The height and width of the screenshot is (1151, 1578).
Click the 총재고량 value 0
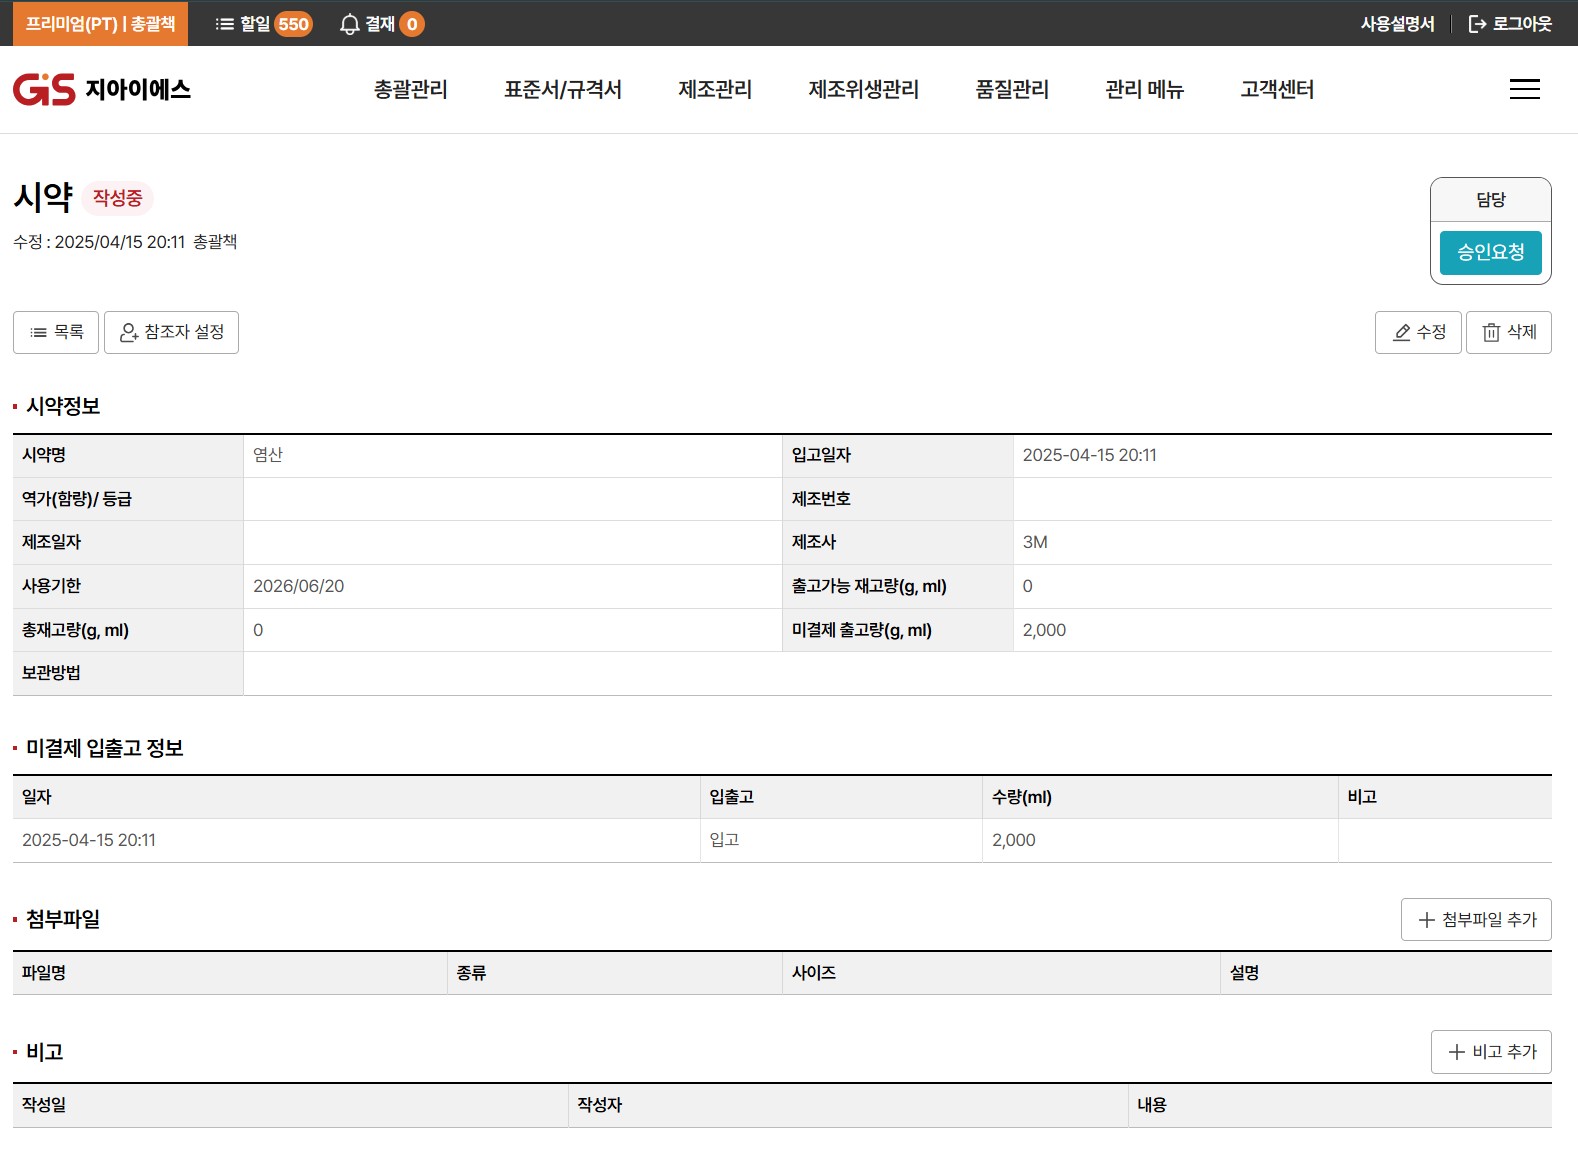pyautogui.click(x=258, y=630)
